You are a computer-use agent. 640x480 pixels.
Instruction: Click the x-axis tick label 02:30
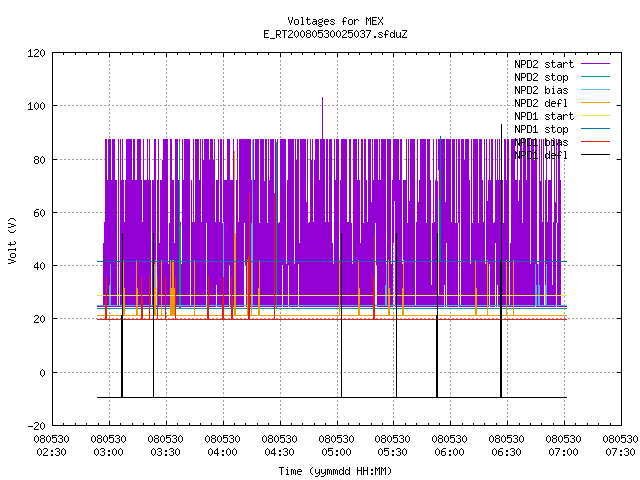pyautogui.click(x=51, y=453)
